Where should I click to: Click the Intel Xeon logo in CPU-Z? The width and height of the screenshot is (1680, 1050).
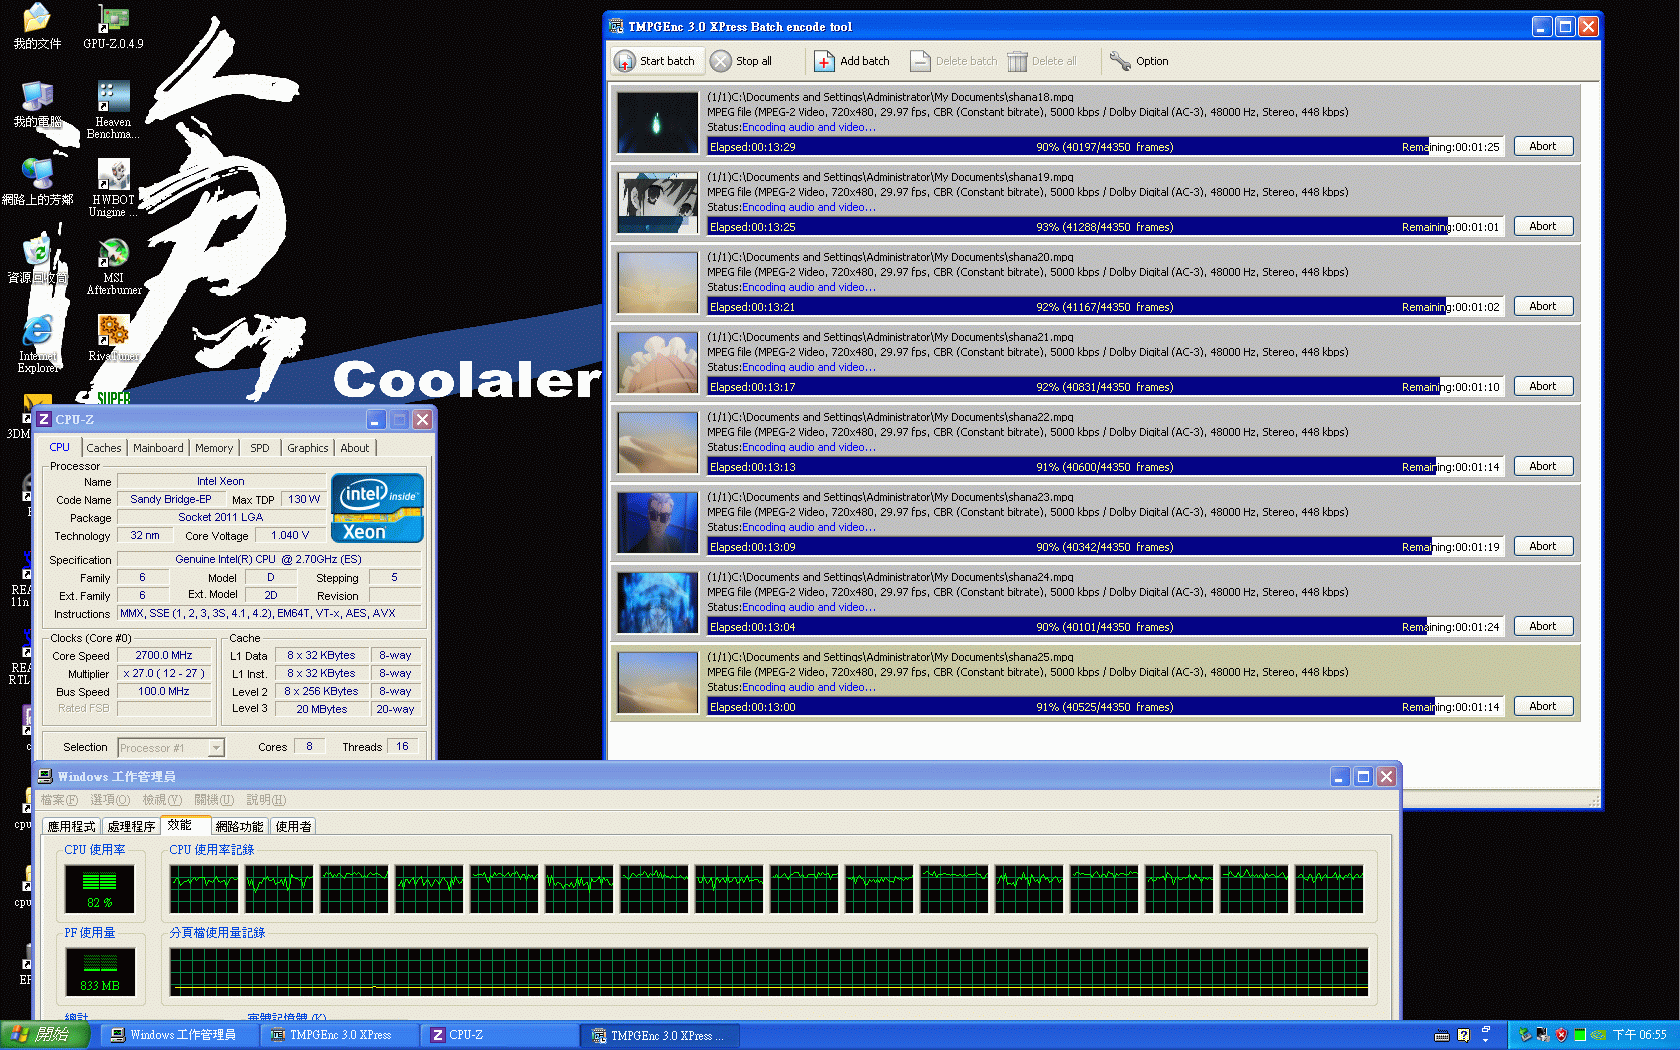click(377, 508)
